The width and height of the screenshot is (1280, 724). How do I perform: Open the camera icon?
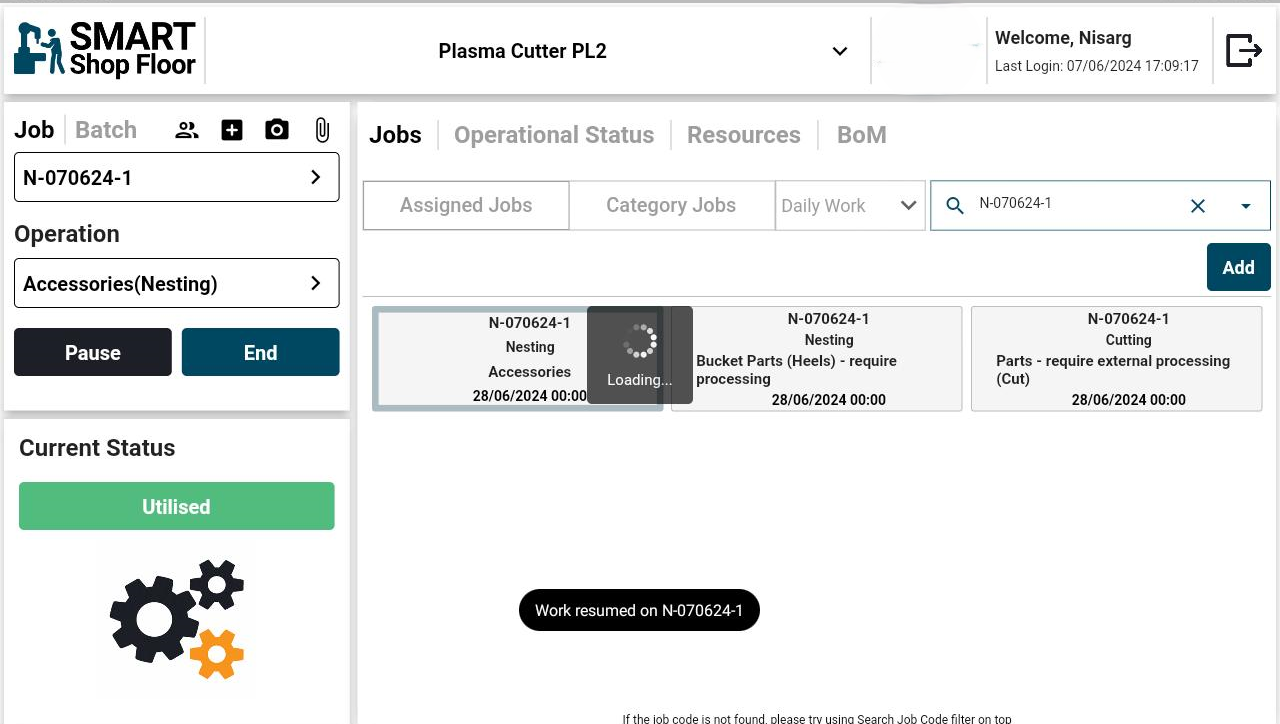click(277, 130)
